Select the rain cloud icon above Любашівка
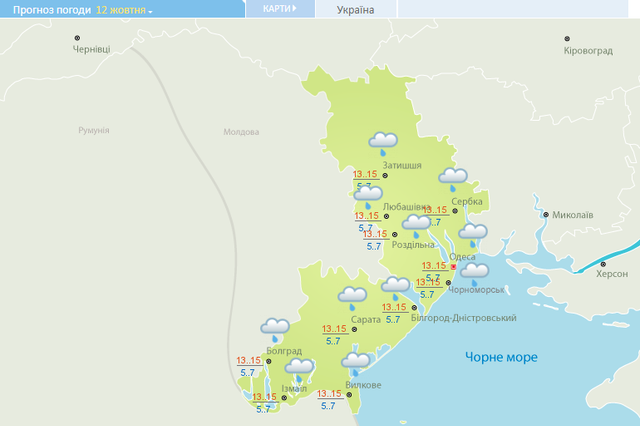Screen dimensions: 640x426 click(x=368, y=194)
